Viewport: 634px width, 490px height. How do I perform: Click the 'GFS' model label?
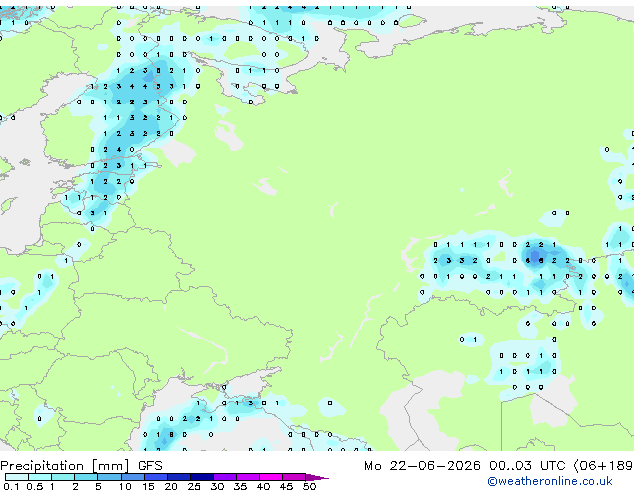pyautogui.click(x=150, y=466)
